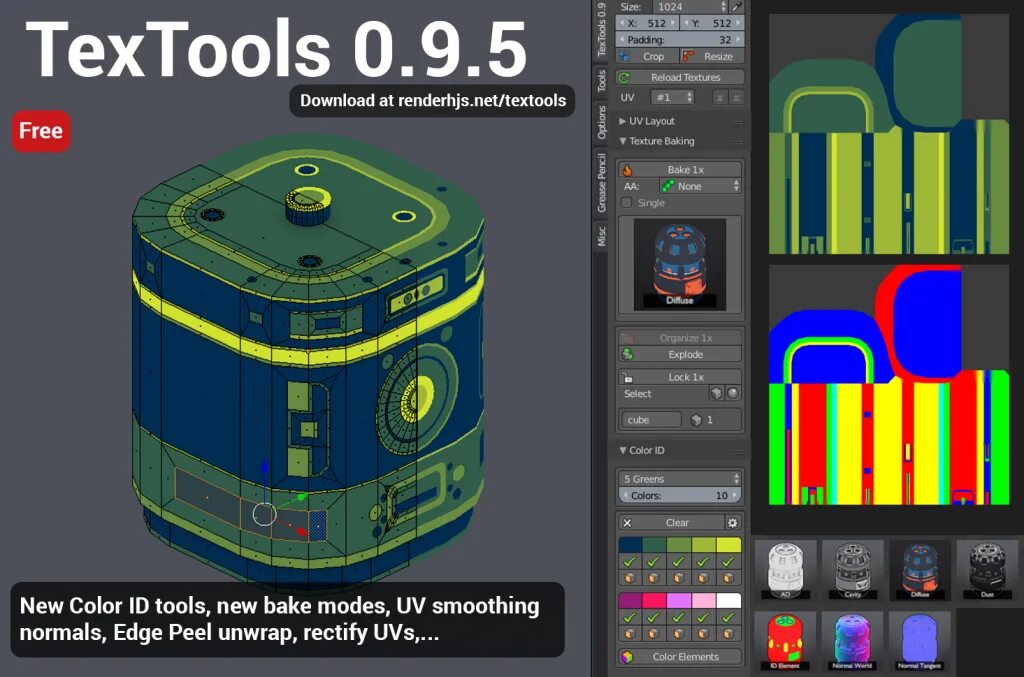Click the Resize button
This screenshot has height=677, width=1024.
click(x=712, y=57)
